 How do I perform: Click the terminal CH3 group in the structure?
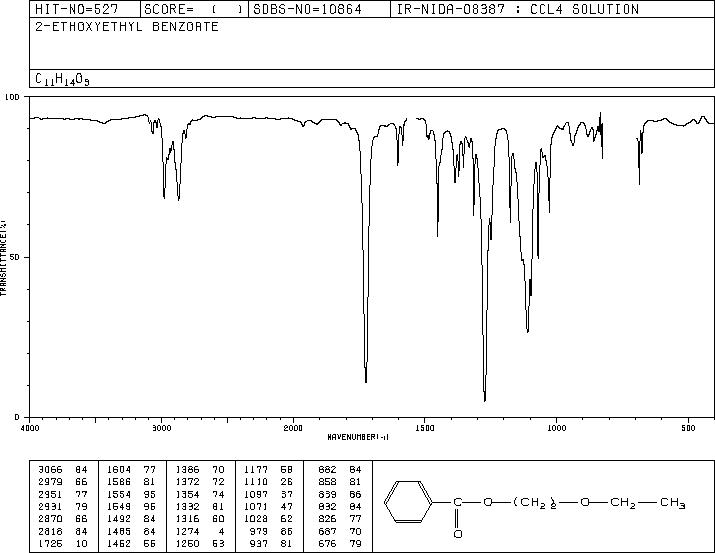click(x=673, y=503)
